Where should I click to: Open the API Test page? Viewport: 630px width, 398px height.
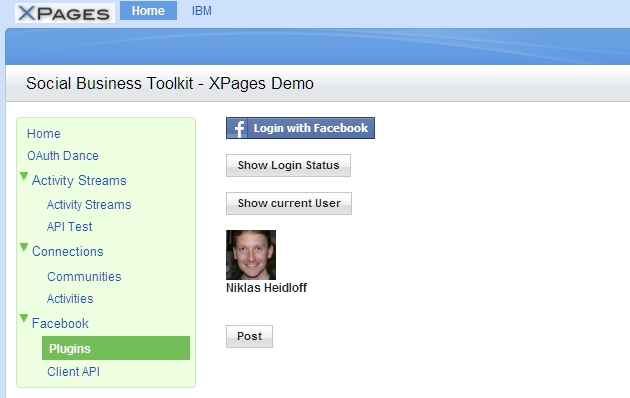click(70, 227)
